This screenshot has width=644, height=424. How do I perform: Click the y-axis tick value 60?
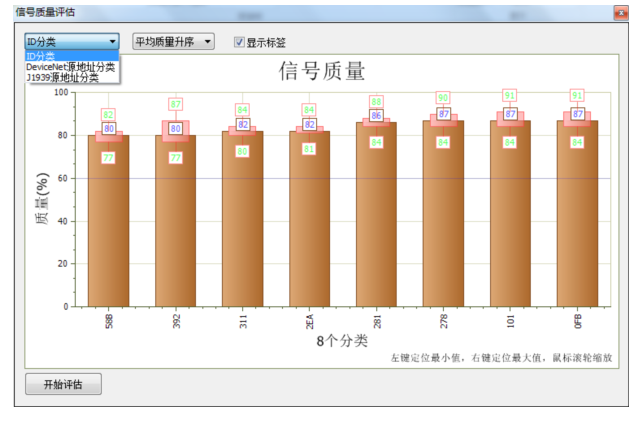63,178
